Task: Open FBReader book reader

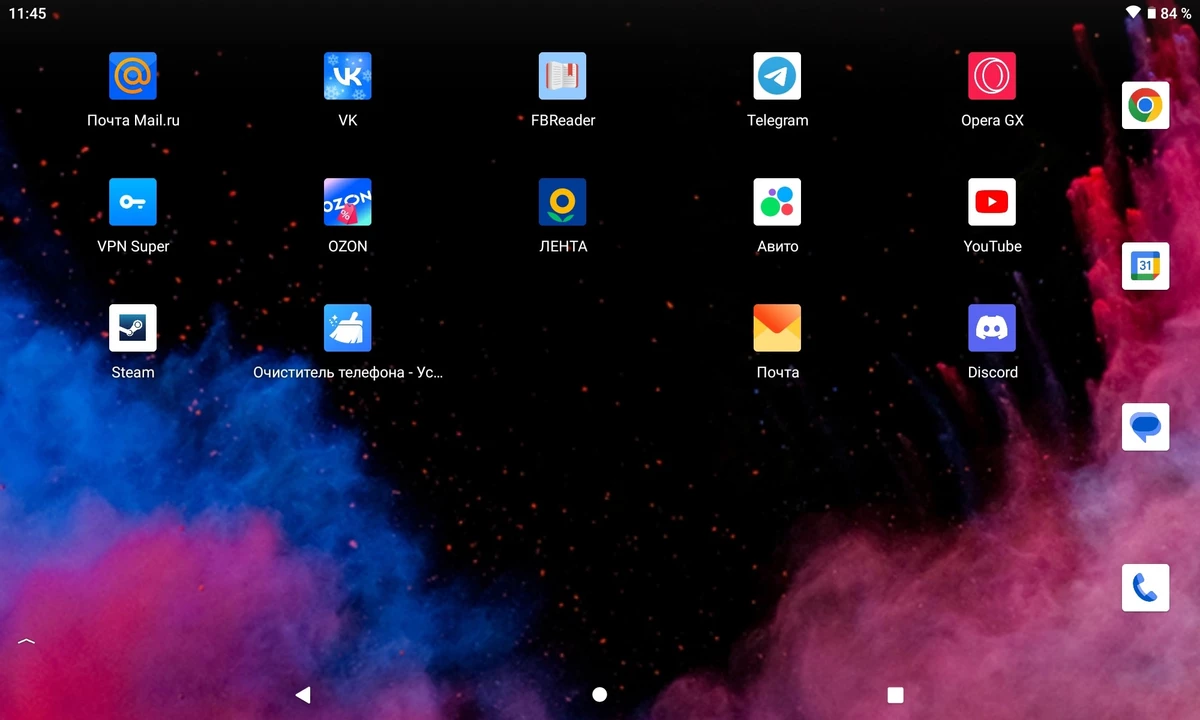Action: point(563,77)
